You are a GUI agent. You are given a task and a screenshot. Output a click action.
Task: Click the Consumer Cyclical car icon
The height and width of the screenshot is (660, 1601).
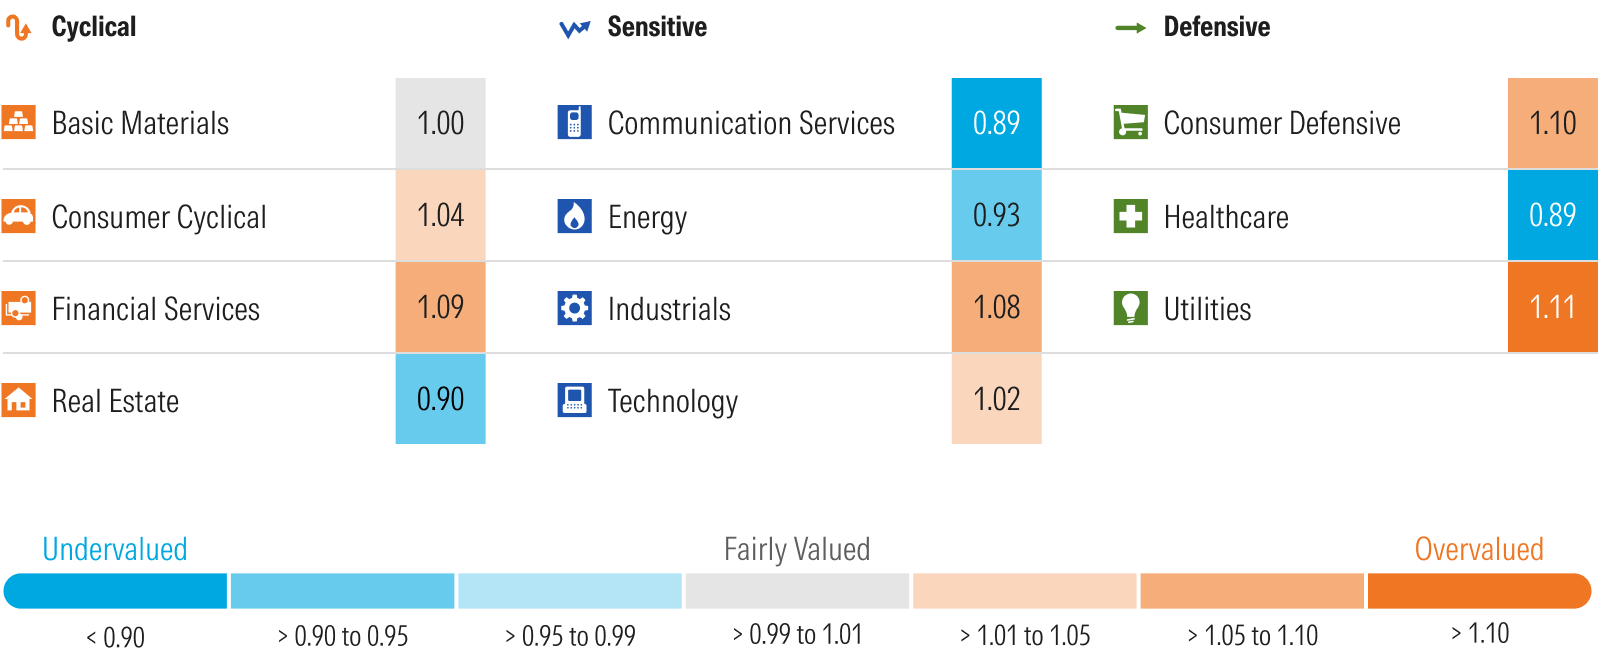click(18, 215)
